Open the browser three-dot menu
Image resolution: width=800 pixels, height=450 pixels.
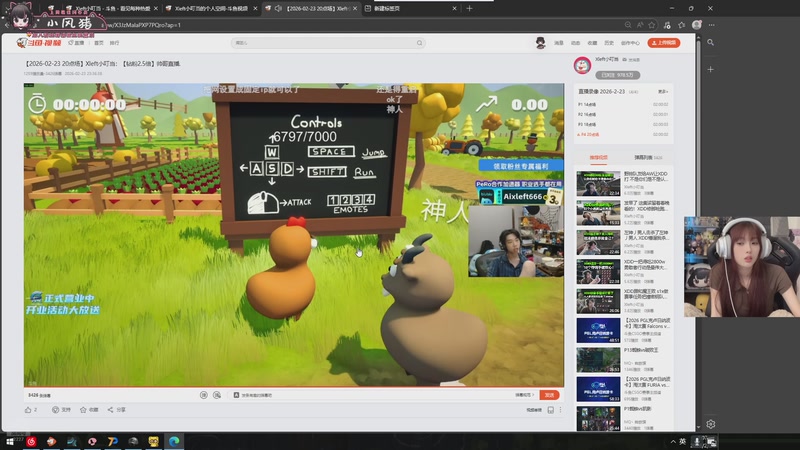(x=712, y=25)
